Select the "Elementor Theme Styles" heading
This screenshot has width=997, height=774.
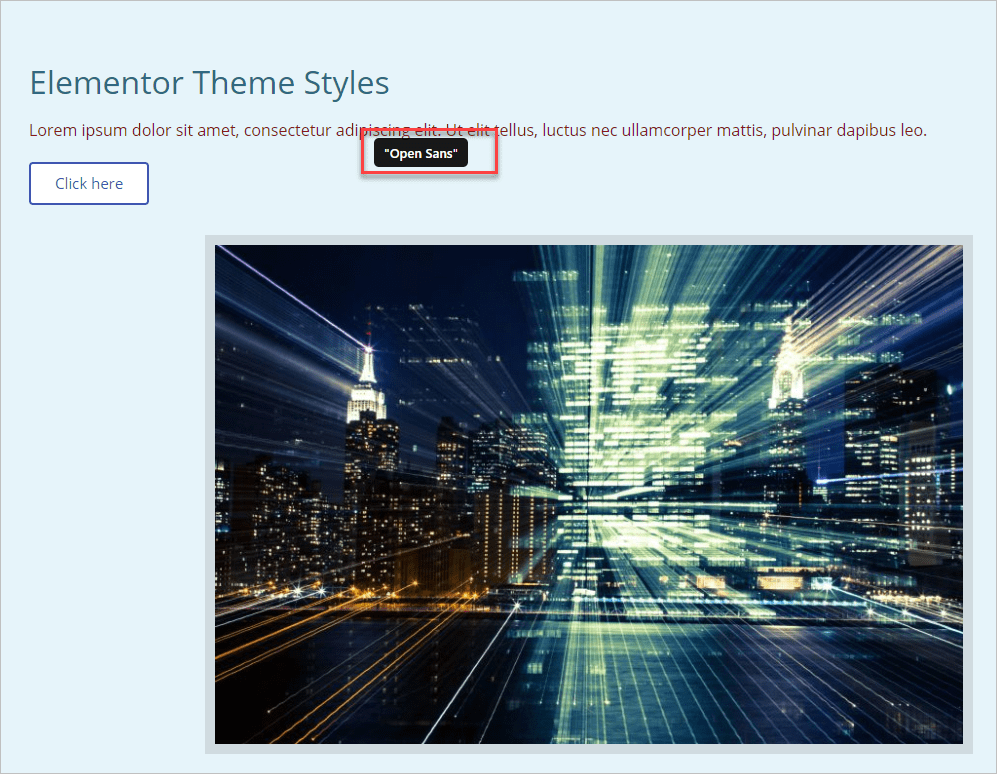pos(209,82)
